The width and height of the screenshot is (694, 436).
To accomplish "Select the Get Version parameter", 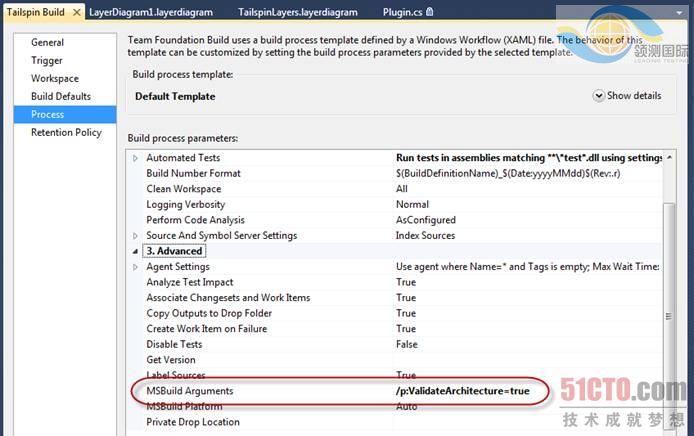I will click(x=170, y=360).
